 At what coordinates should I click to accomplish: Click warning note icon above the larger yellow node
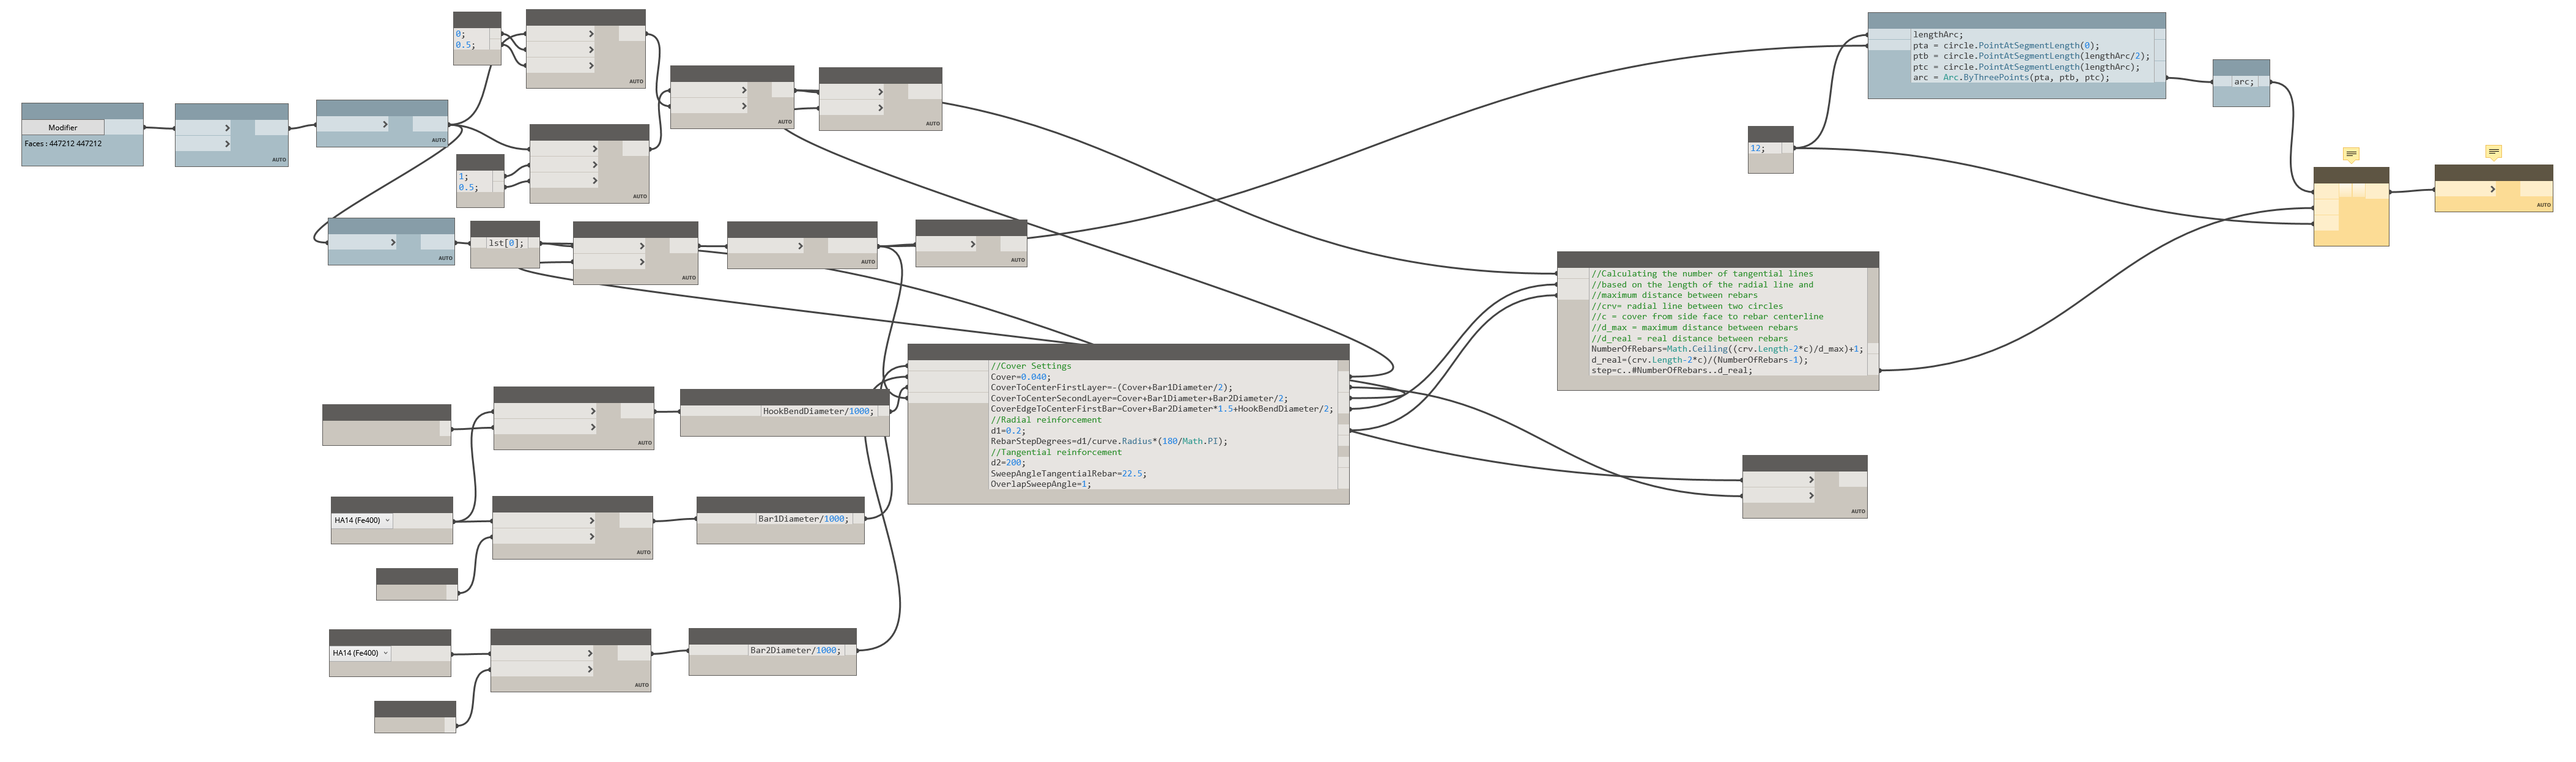2351,155
